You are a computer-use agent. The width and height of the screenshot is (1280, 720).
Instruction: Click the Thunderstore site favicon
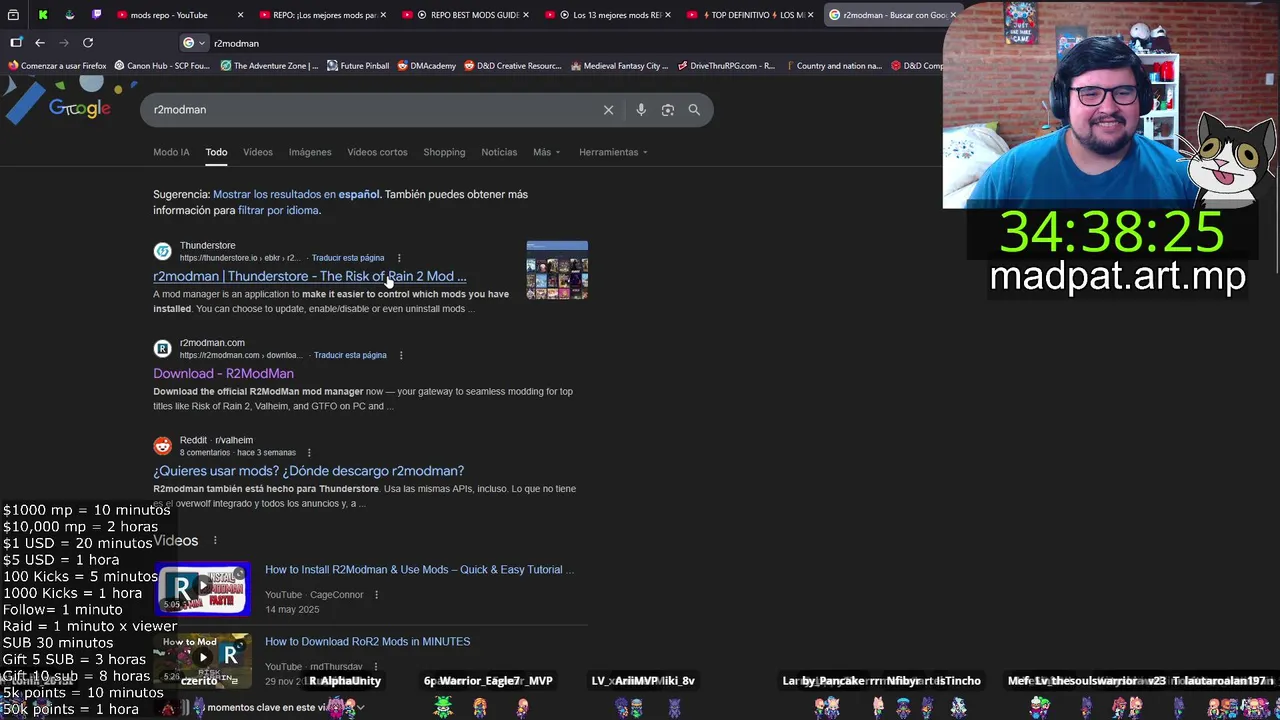[162, 251]
